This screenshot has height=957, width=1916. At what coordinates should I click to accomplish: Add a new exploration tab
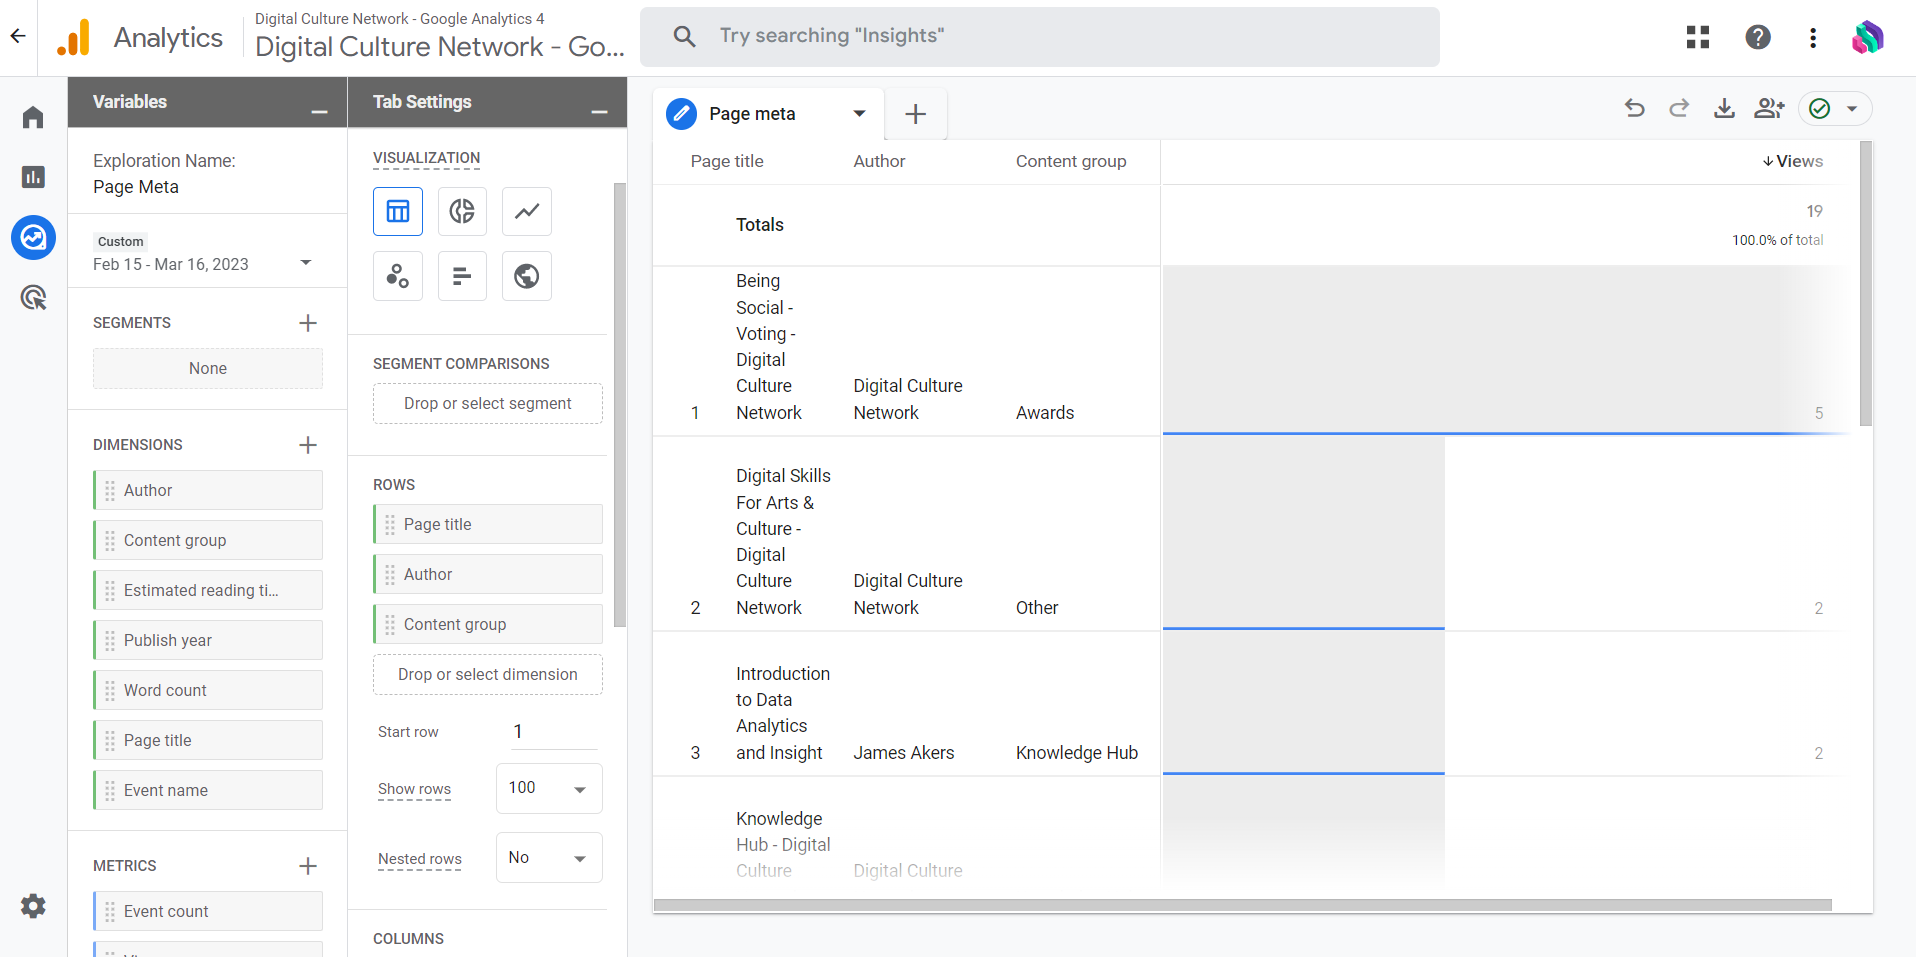click(x=915, y=114)
